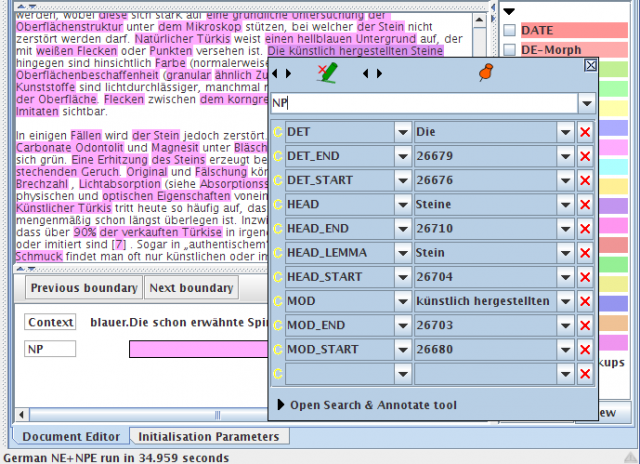The image size is (640, 464).
Task: Close the annotation editor popup
Action: 590,65
